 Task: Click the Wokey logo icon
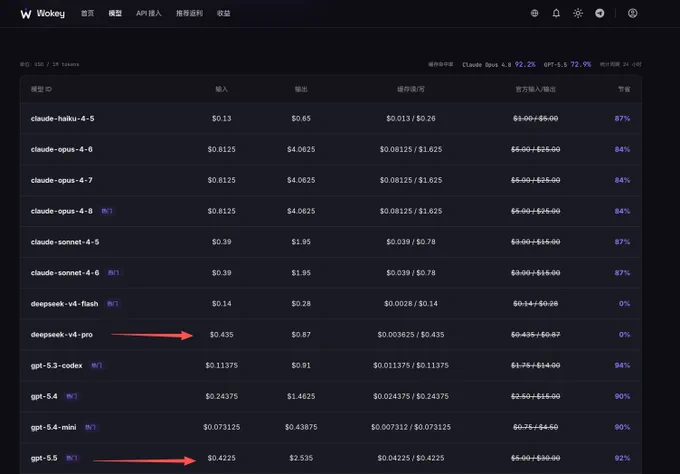pos(26,13)
